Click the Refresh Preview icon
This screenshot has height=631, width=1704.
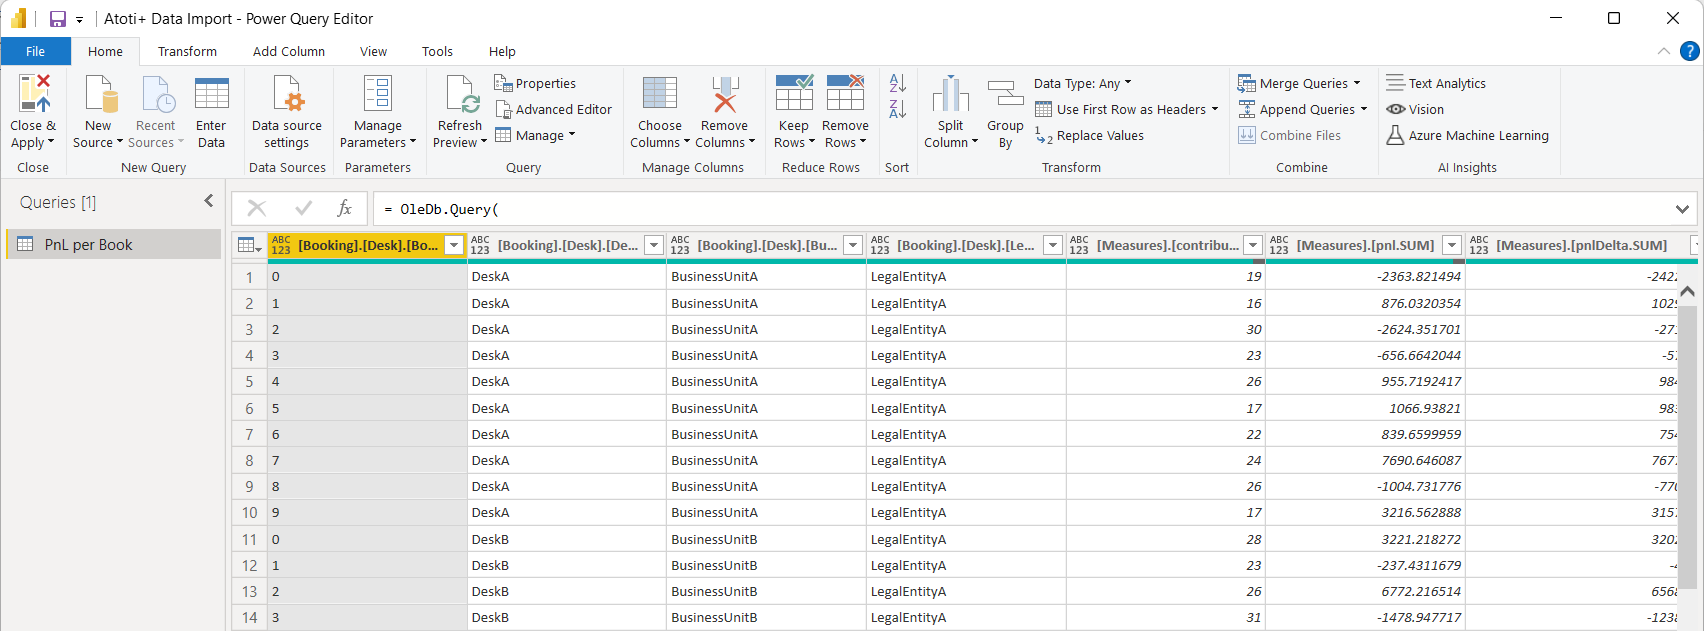pyautogui.click(x=461, y=94)
